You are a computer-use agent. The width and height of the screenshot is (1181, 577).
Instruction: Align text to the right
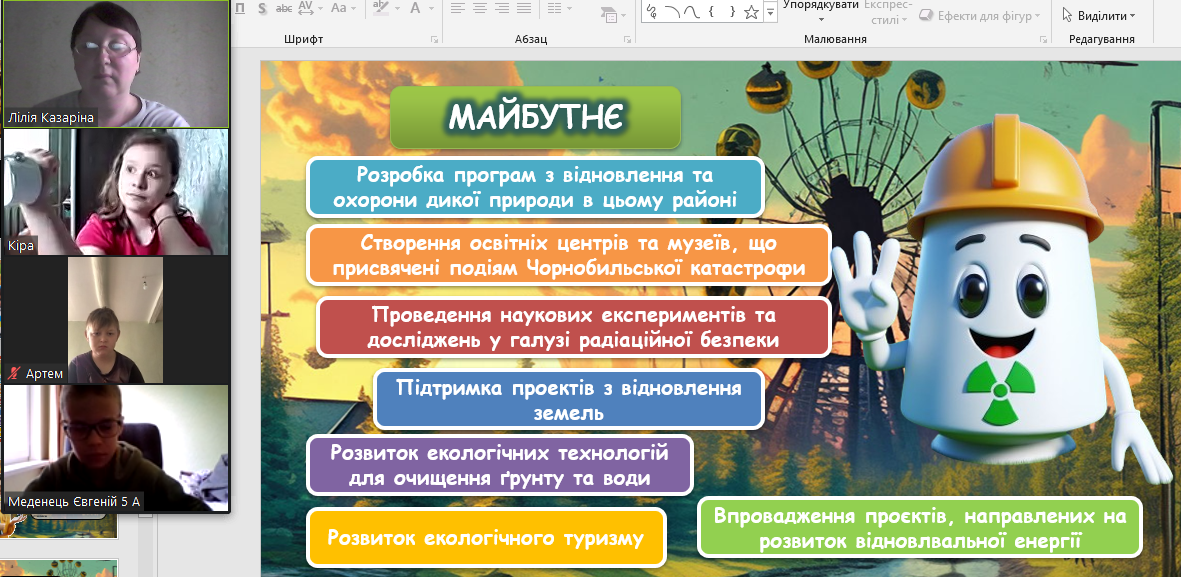(502, 8)
